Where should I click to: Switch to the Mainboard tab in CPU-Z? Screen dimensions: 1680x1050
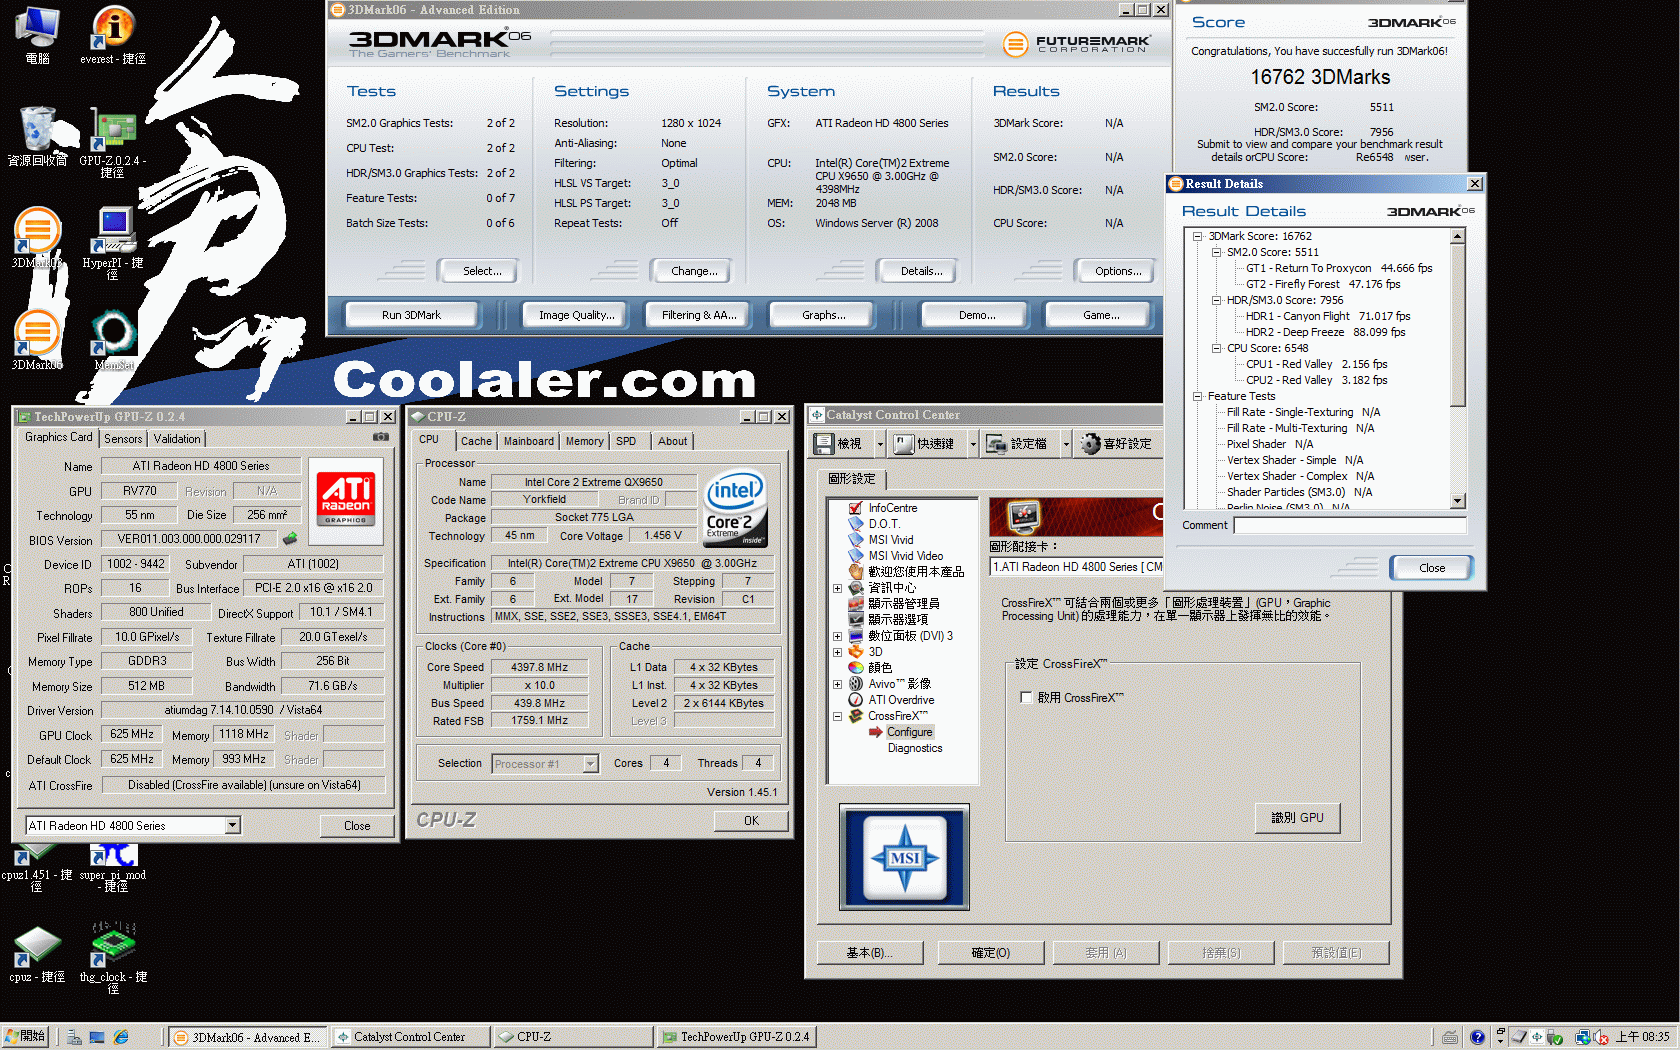[x=528, y=441]
